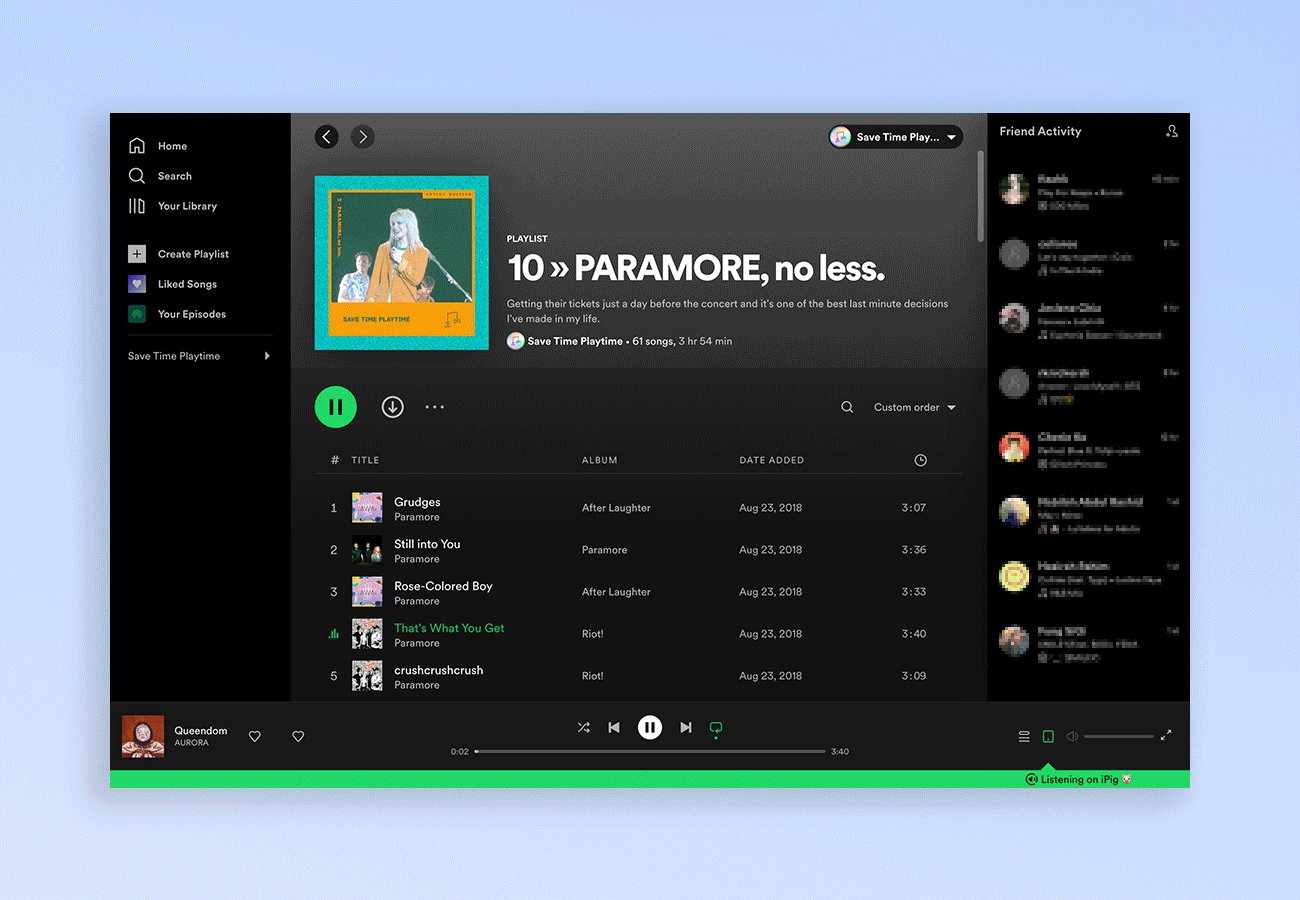1300x900 pixels.
Task: Open the Save Time Play... account dropdown
Action: point(896,137)
